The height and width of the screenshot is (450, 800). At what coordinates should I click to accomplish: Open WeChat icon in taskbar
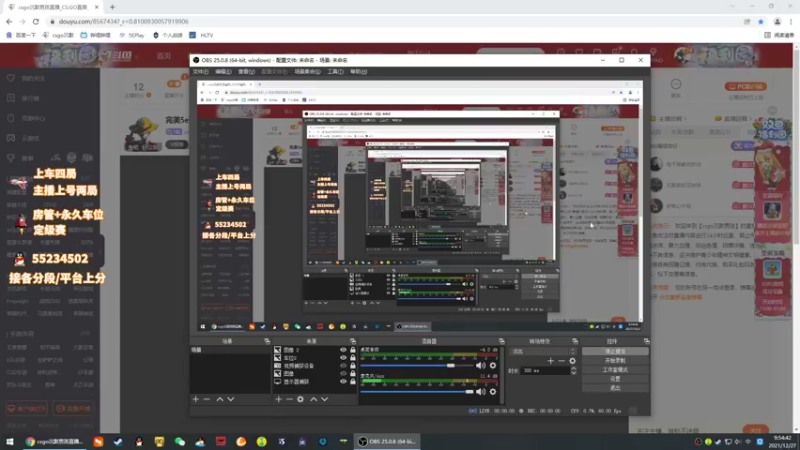tap(180, 441)
